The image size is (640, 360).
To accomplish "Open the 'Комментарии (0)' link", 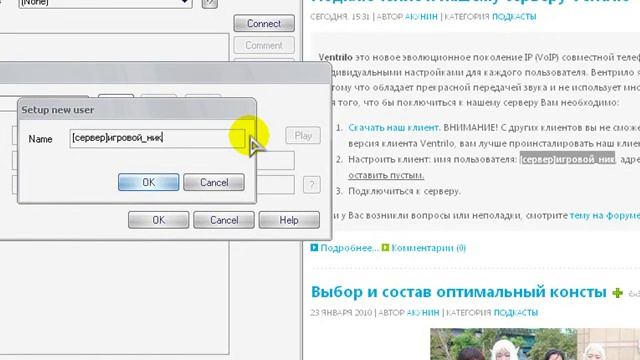I will pyautogui.click(x=429, y=248).
